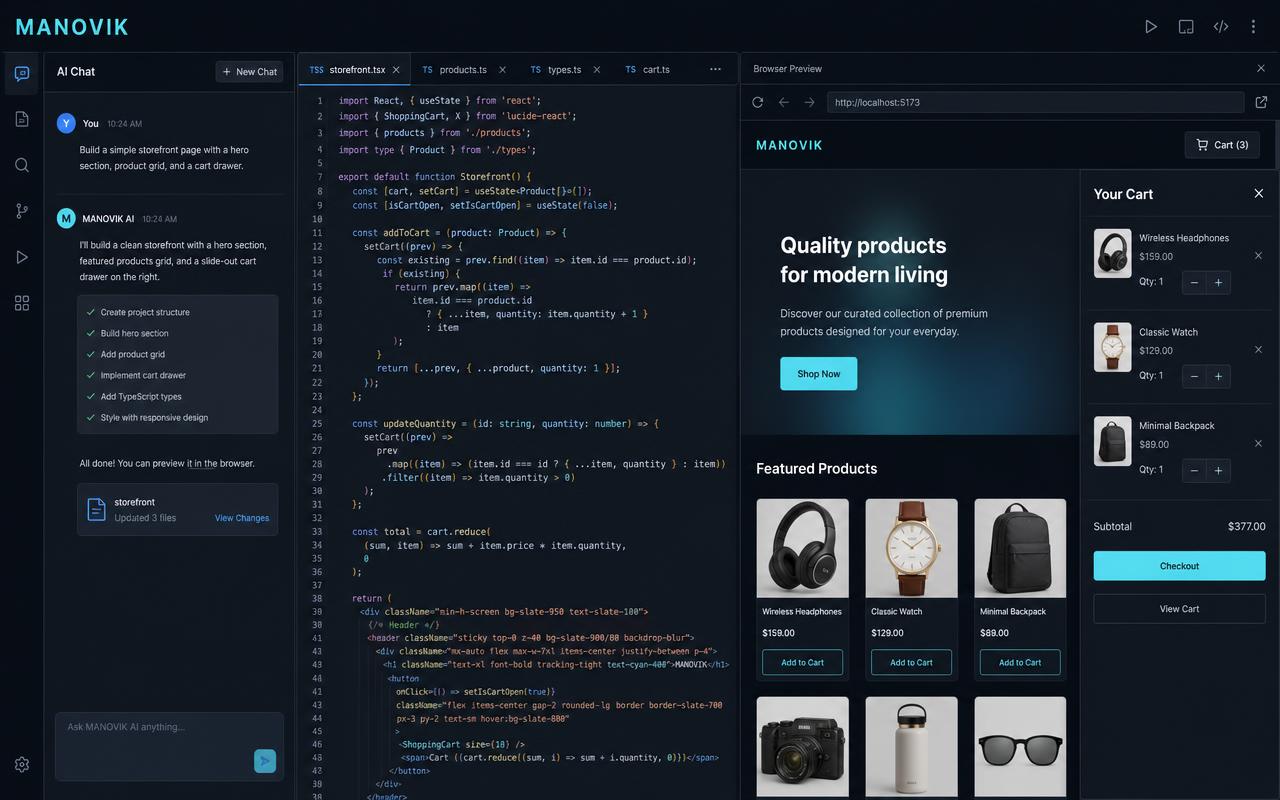Send the message to MANOVIK AI
Screen dimensions: 1280x800
coord(265,761)
